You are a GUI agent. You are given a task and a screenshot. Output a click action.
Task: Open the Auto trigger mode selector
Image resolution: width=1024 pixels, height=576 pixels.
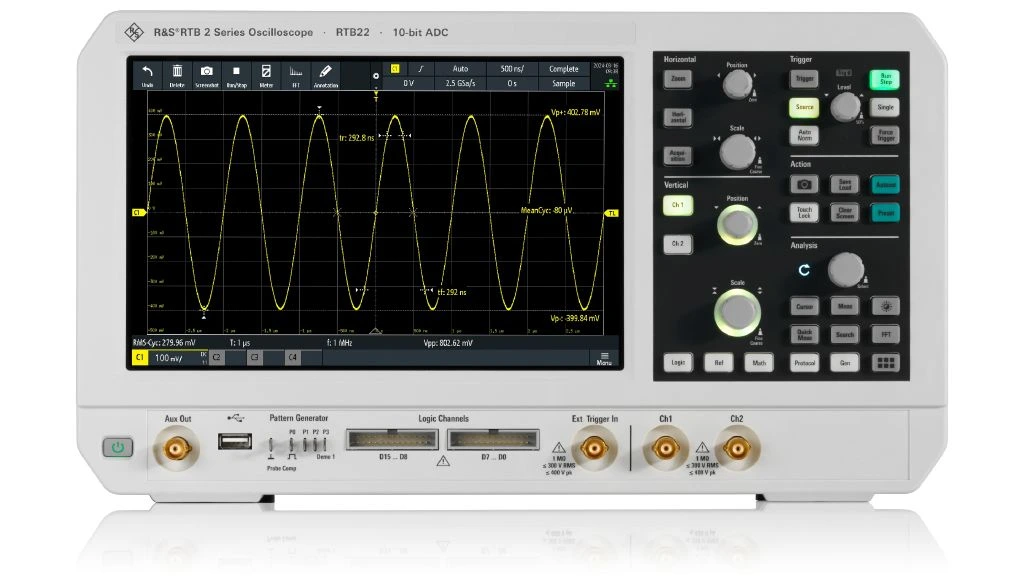pyautogui.click(x=459, y=69)
